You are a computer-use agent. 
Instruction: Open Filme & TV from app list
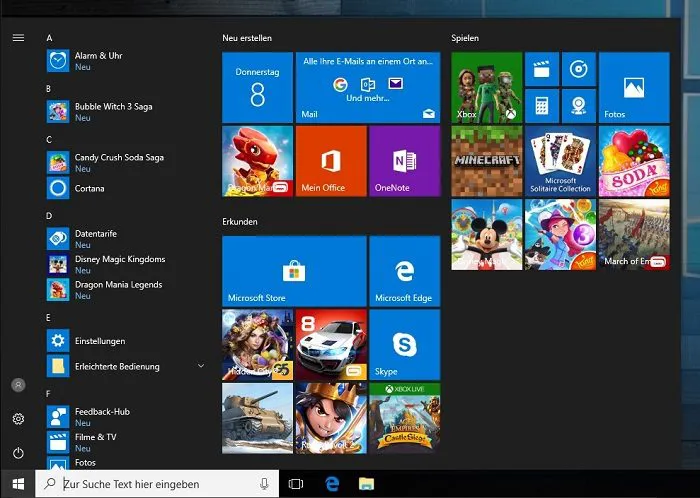[x=125, y=442]
